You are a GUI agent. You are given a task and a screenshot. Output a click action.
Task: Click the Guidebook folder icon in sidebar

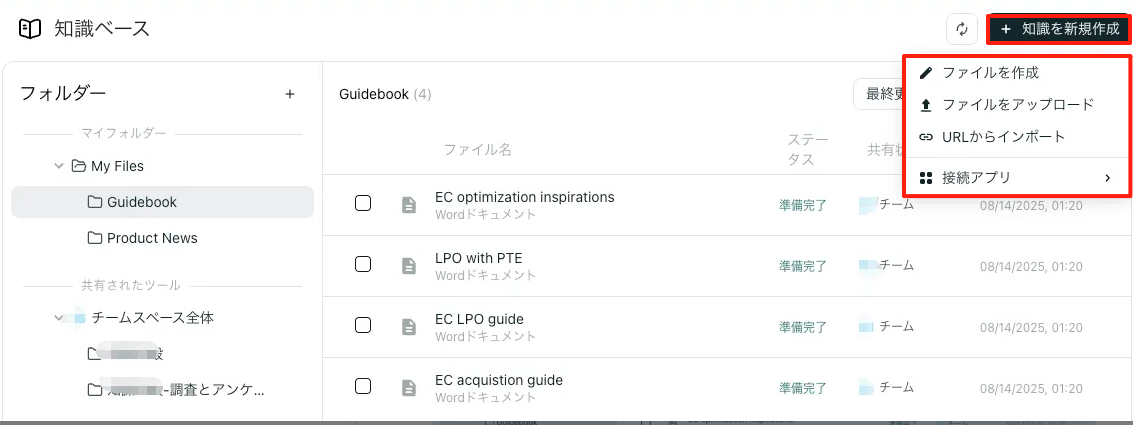click(95, 202)
